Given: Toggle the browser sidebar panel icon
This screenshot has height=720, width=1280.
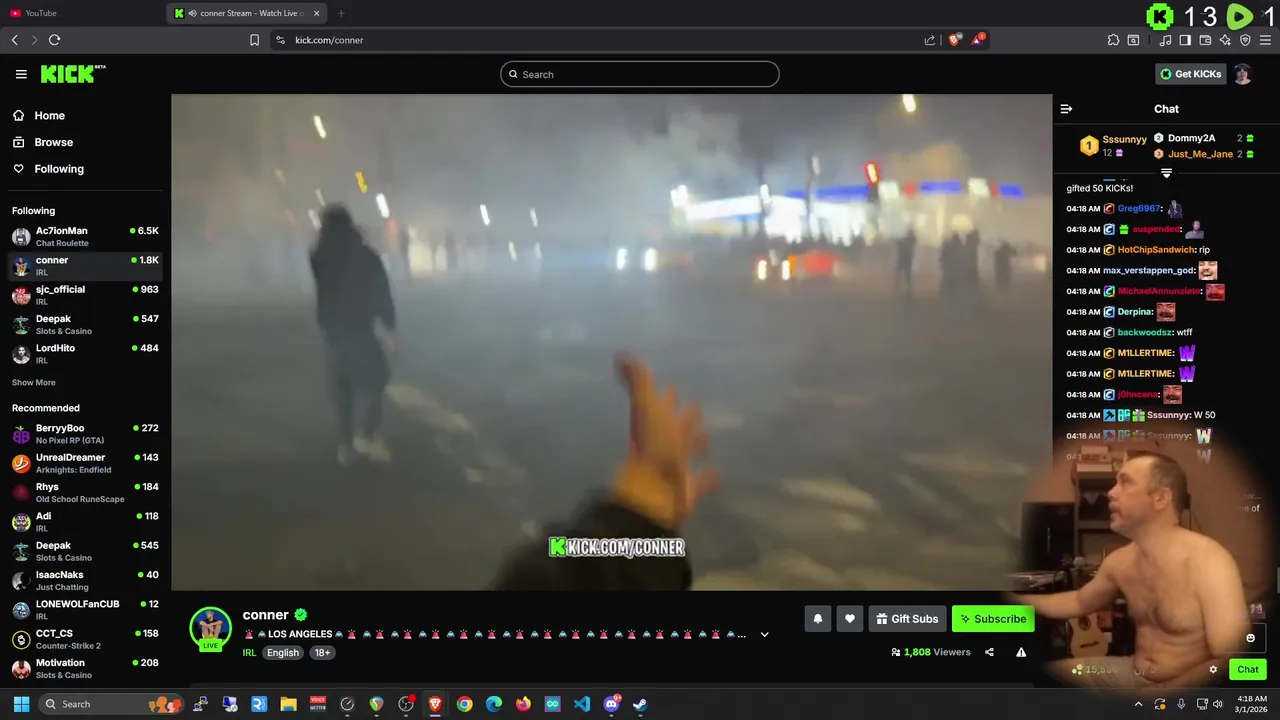Looking at the screenshot, I should [x=1185, y=40].
